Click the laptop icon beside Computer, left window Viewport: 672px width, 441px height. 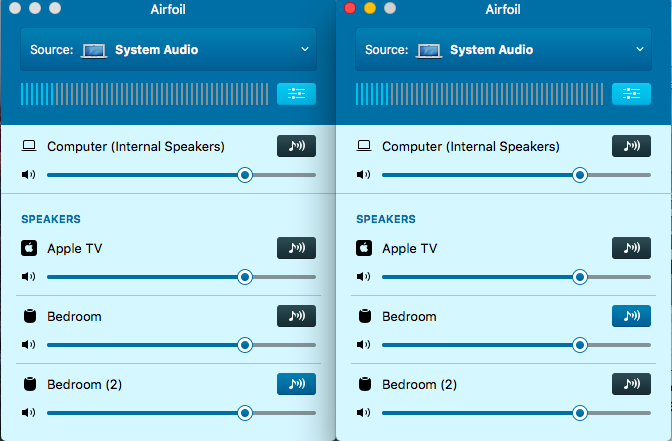(29, 146)
